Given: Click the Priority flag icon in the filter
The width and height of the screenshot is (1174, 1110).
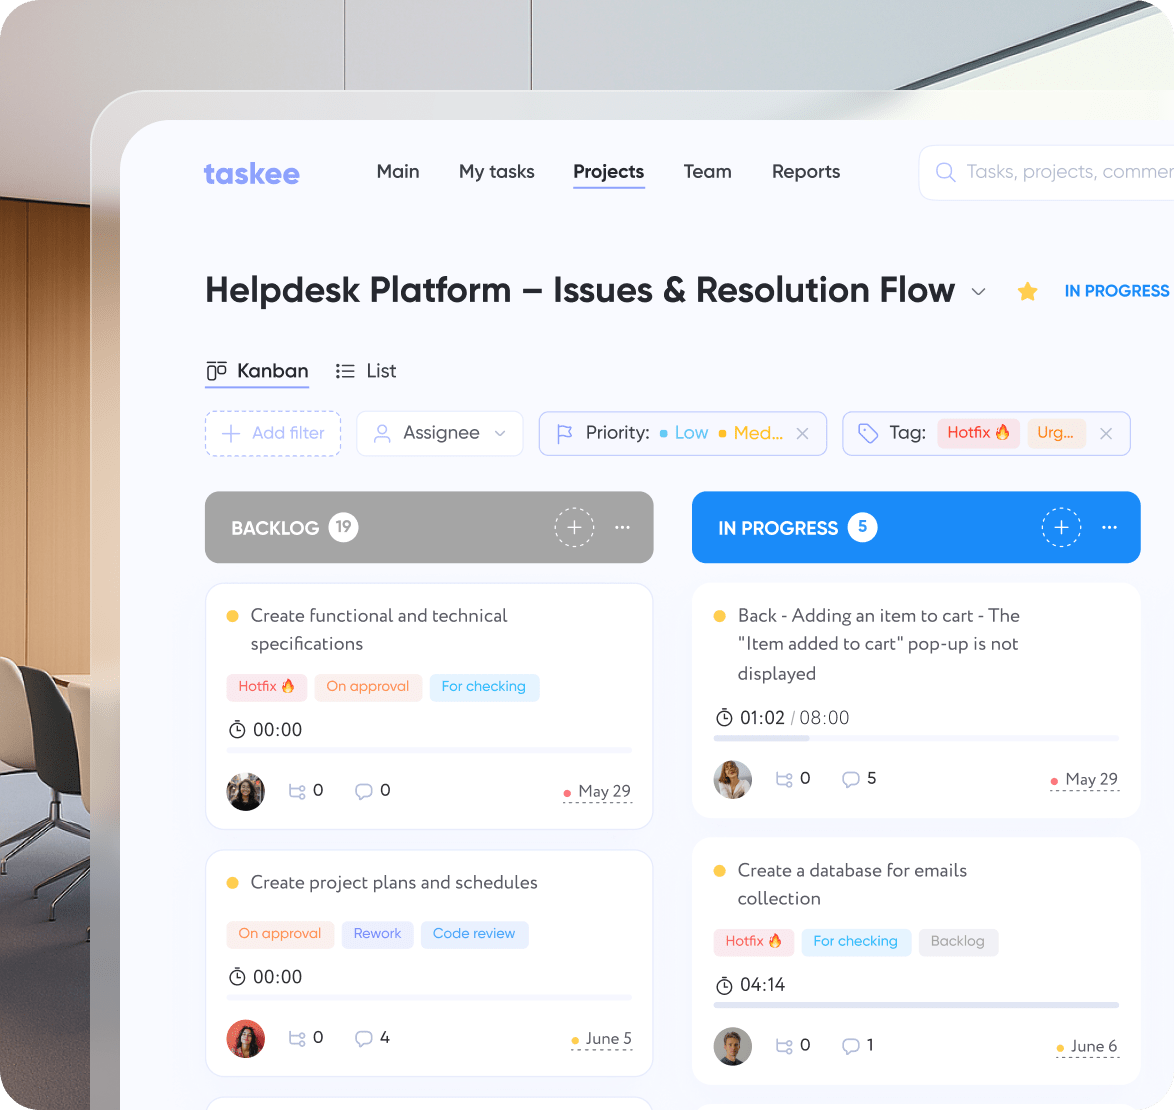Looking at the screenshot, I should [563, 433].
